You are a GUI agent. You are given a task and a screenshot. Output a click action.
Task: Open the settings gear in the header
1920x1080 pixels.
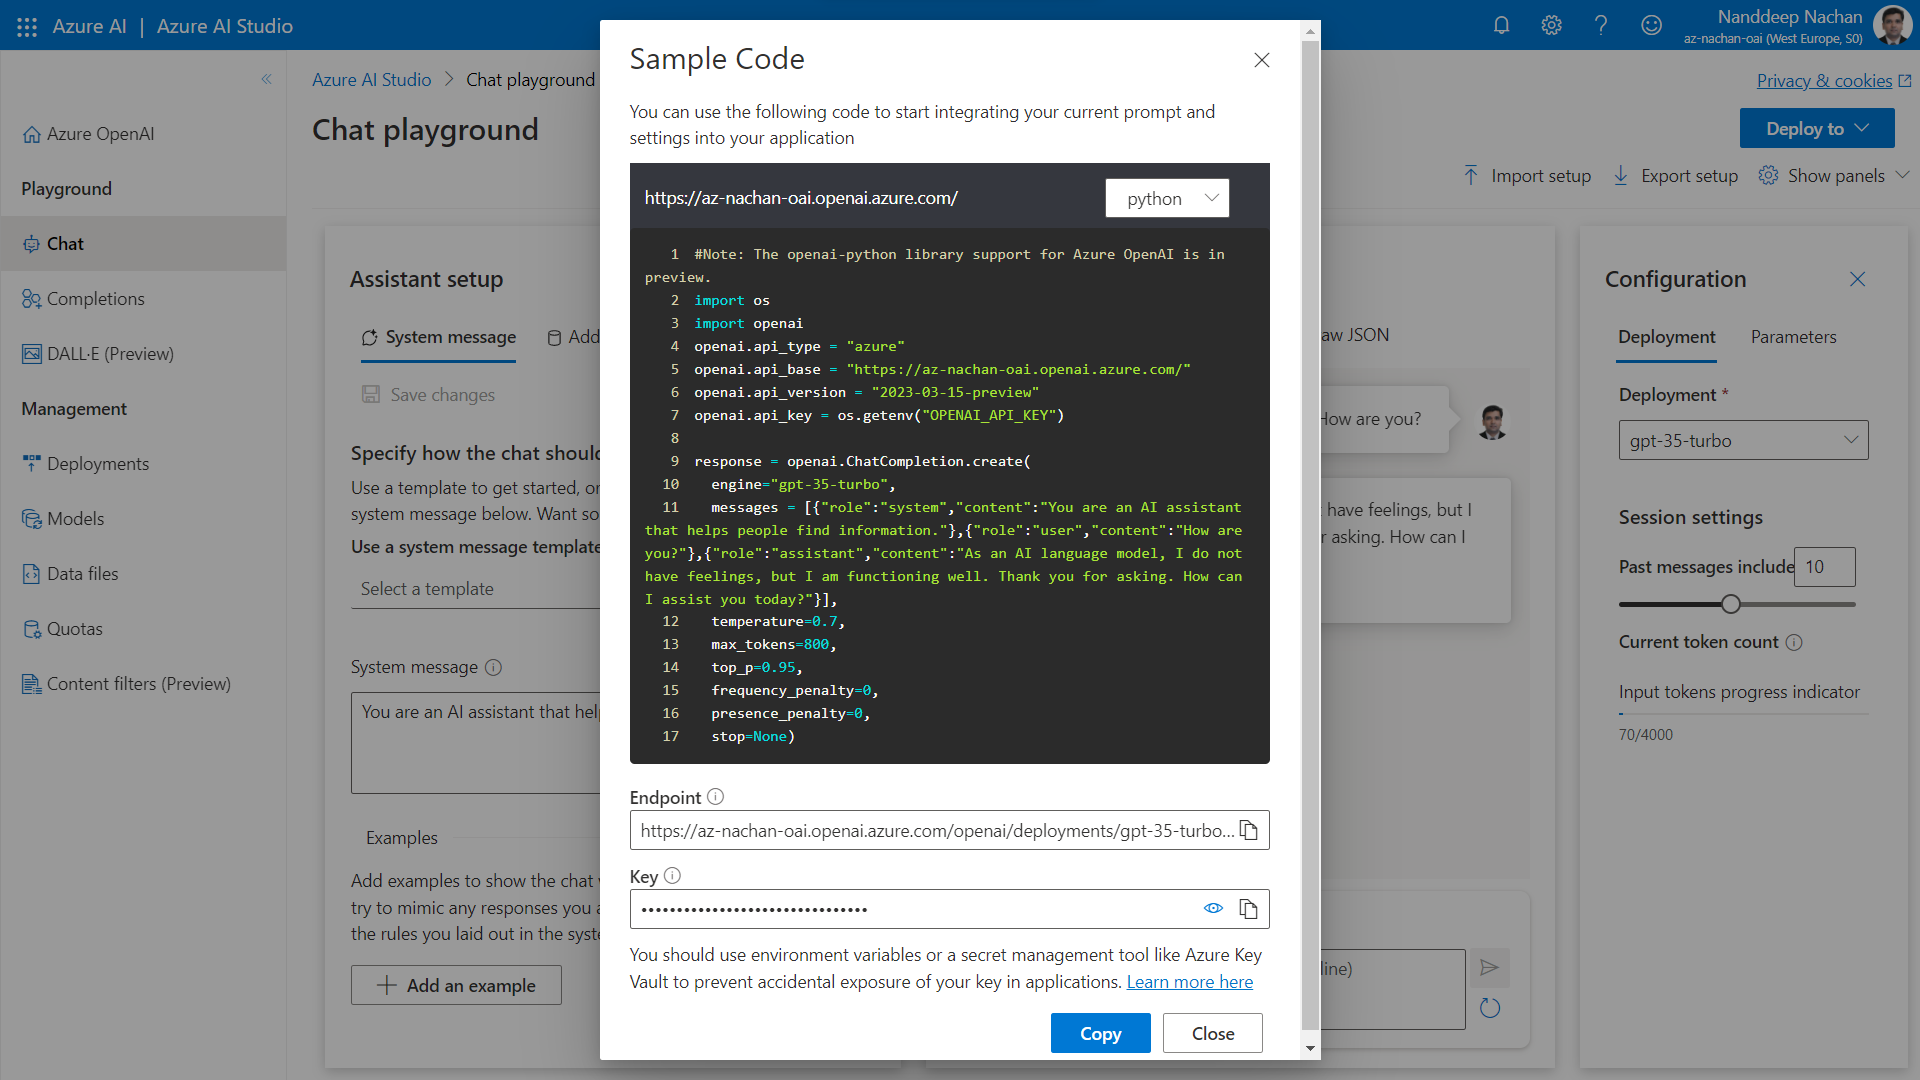(1551, 26)
